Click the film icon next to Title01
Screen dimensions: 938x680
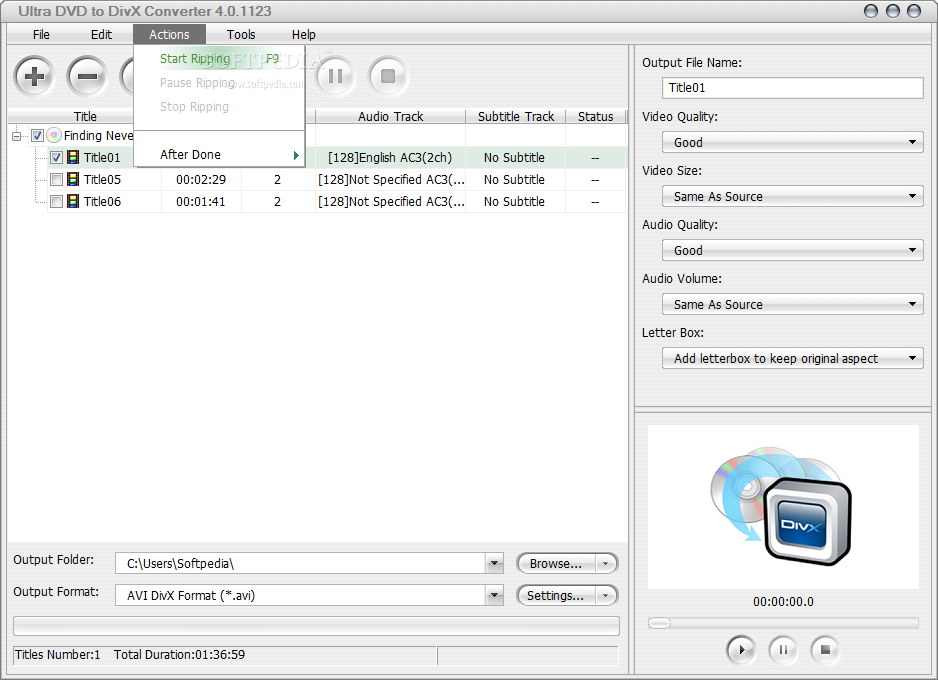(73, 157)
